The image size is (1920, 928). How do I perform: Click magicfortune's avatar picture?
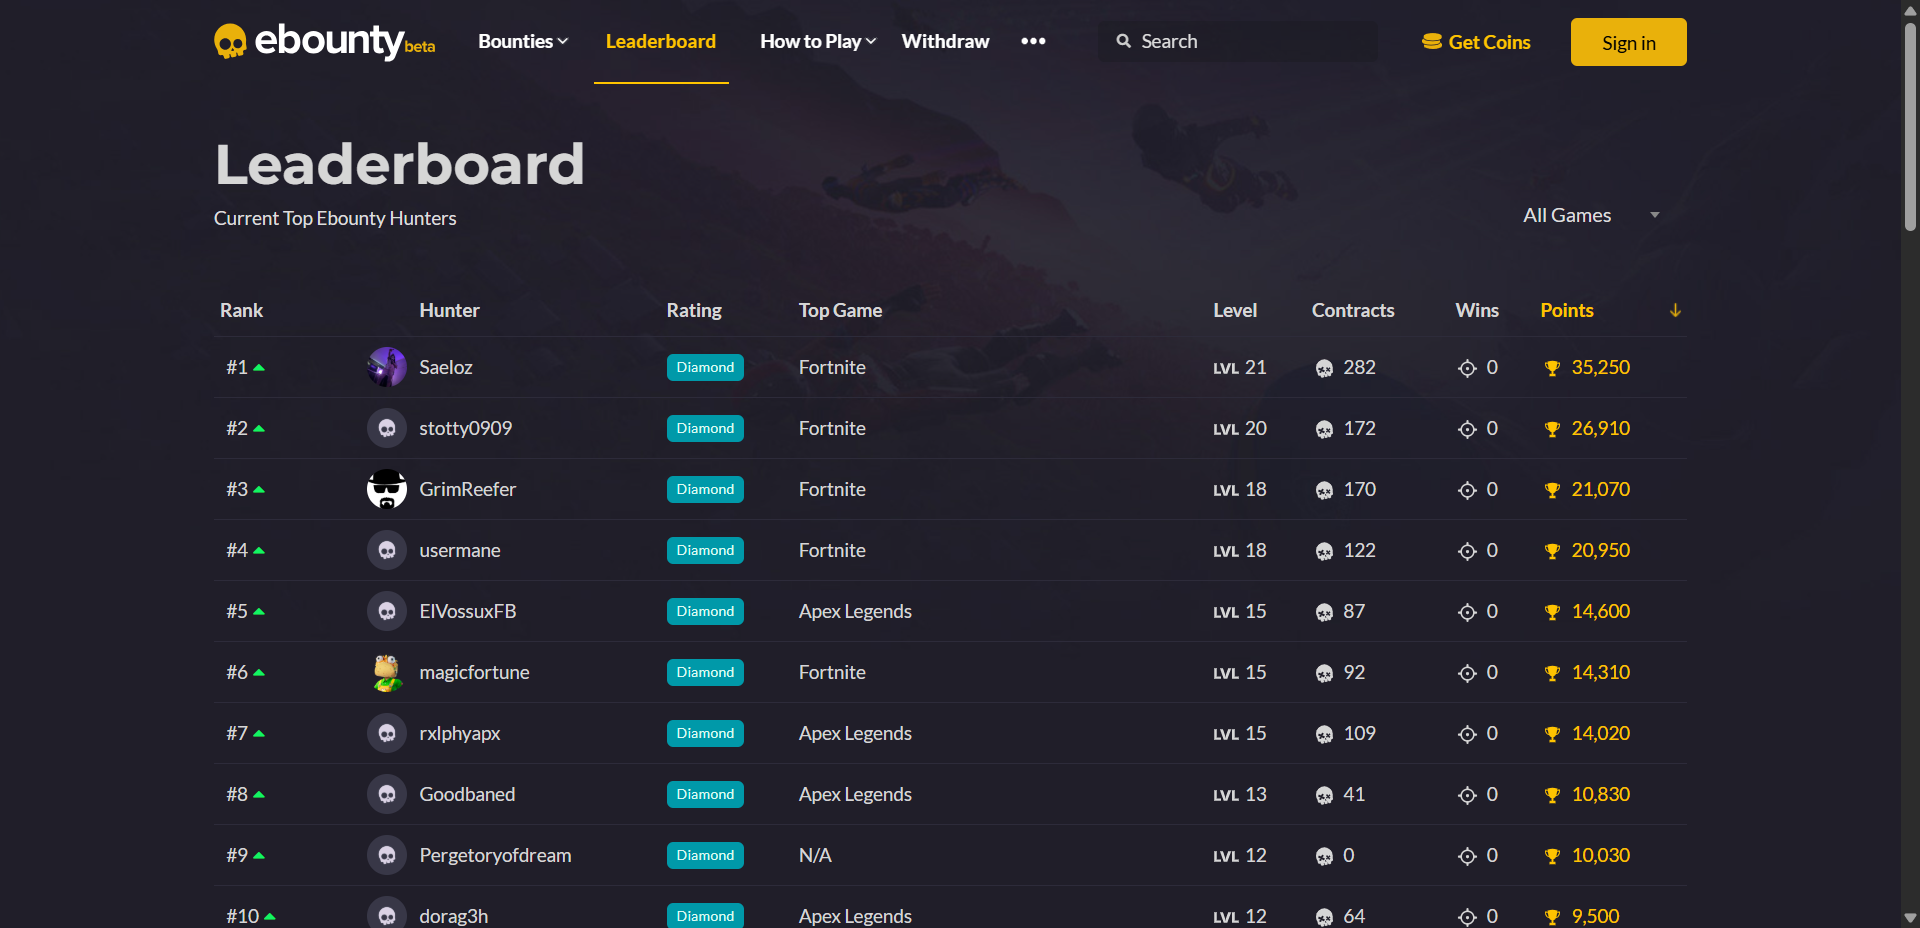pyautogui.click(x=387, y=672)
